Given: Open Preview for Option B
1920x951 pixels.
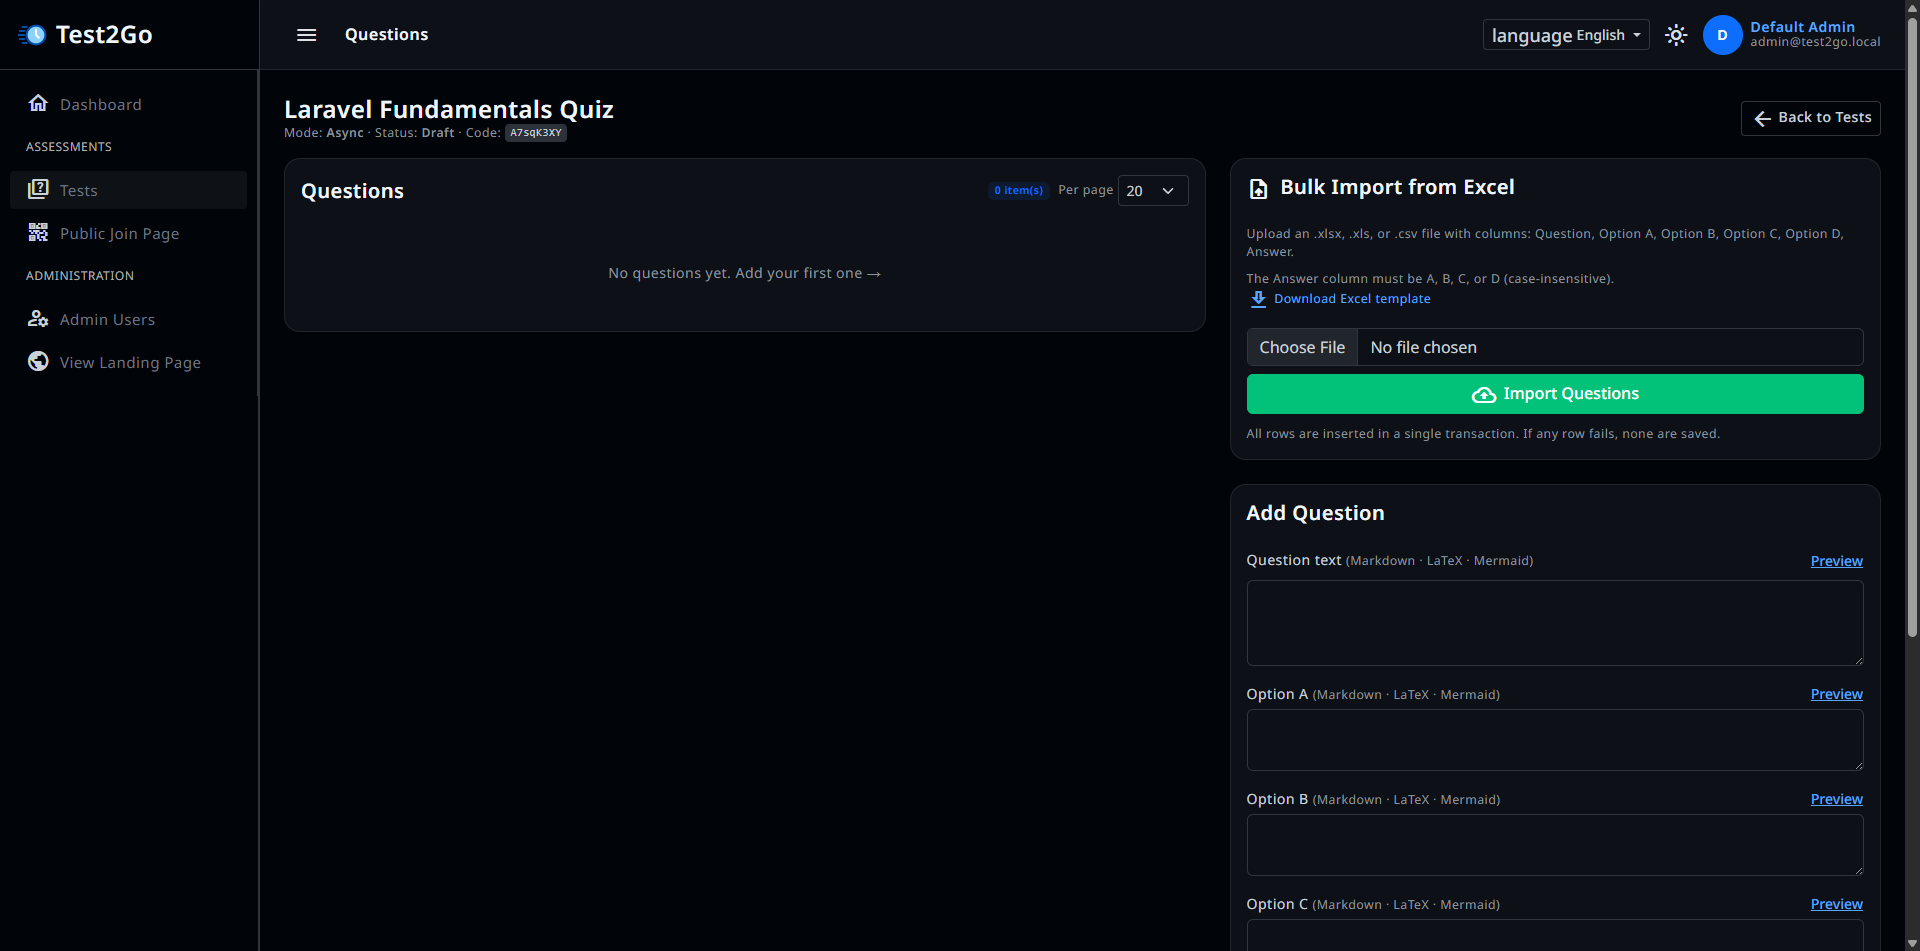Looking at the screenshot, I should tap(1836, 799).
